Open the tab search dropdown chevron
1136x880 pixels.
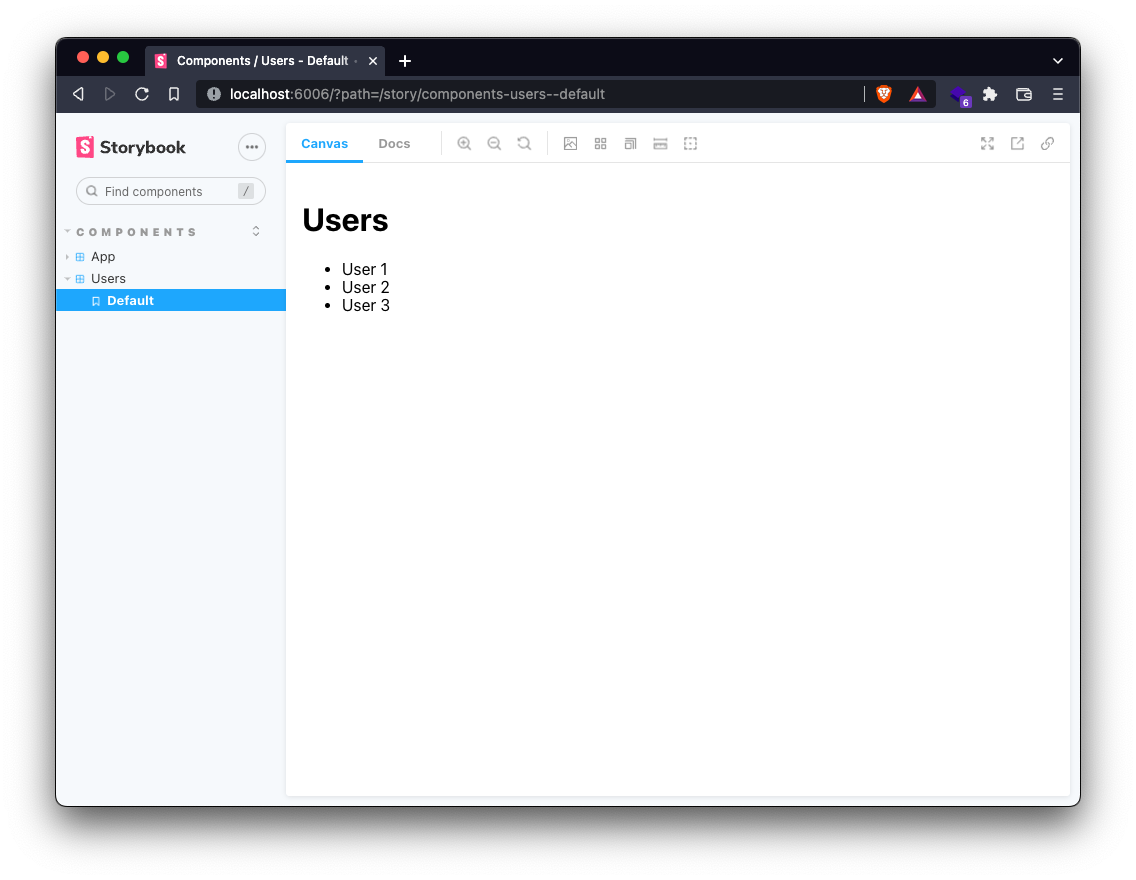tap(1058, 61)
